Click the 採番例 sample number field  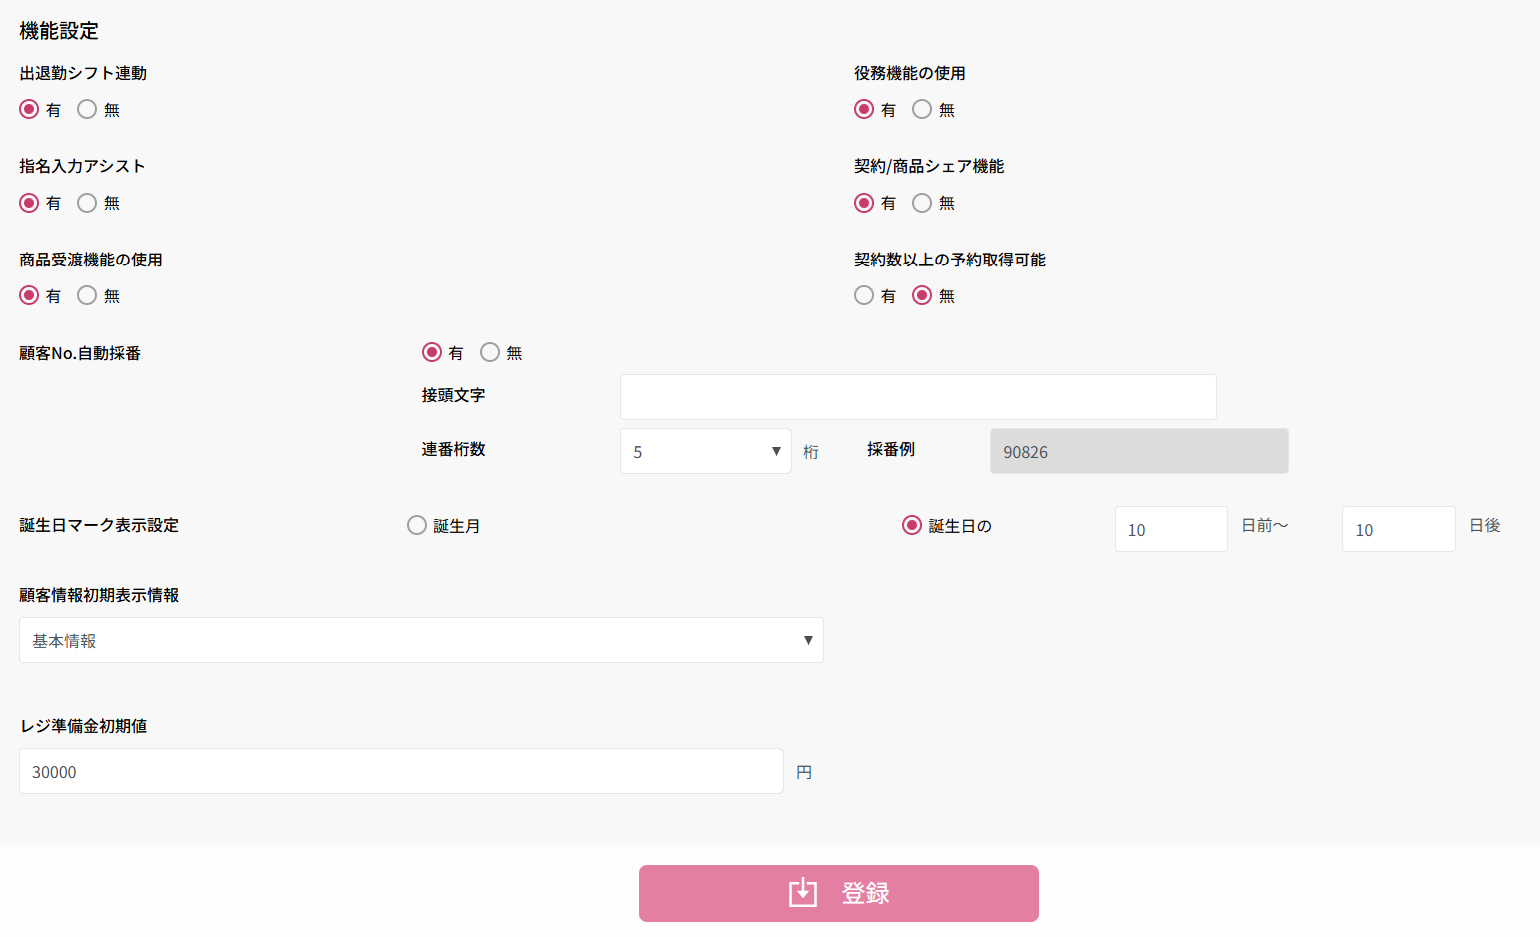pos(1138,451)
